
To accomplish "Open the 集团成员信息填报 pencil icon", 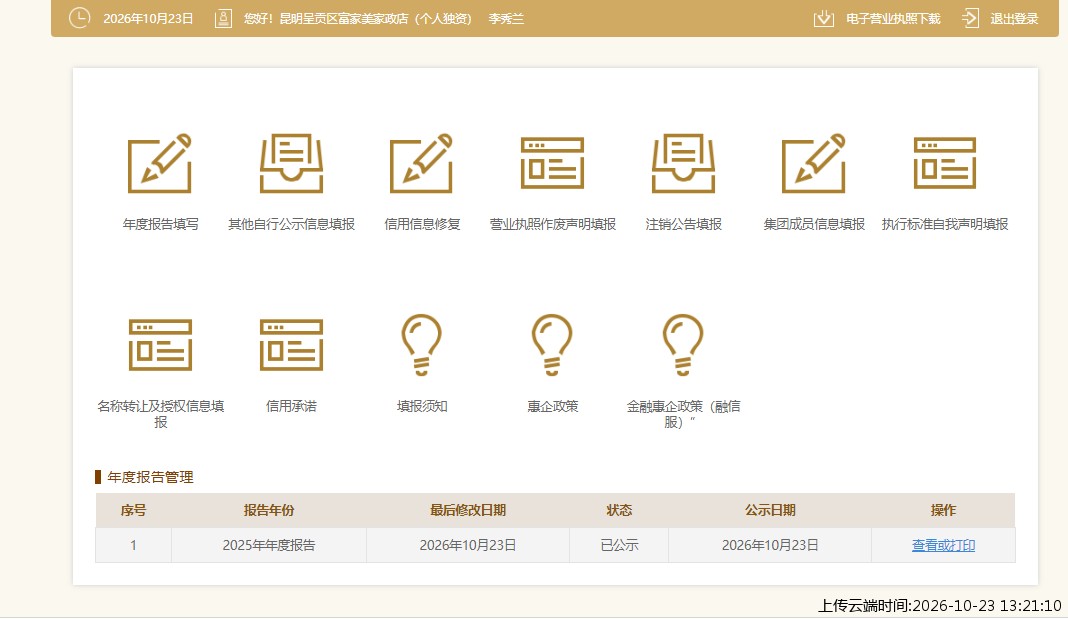I will tap(814, 163).
